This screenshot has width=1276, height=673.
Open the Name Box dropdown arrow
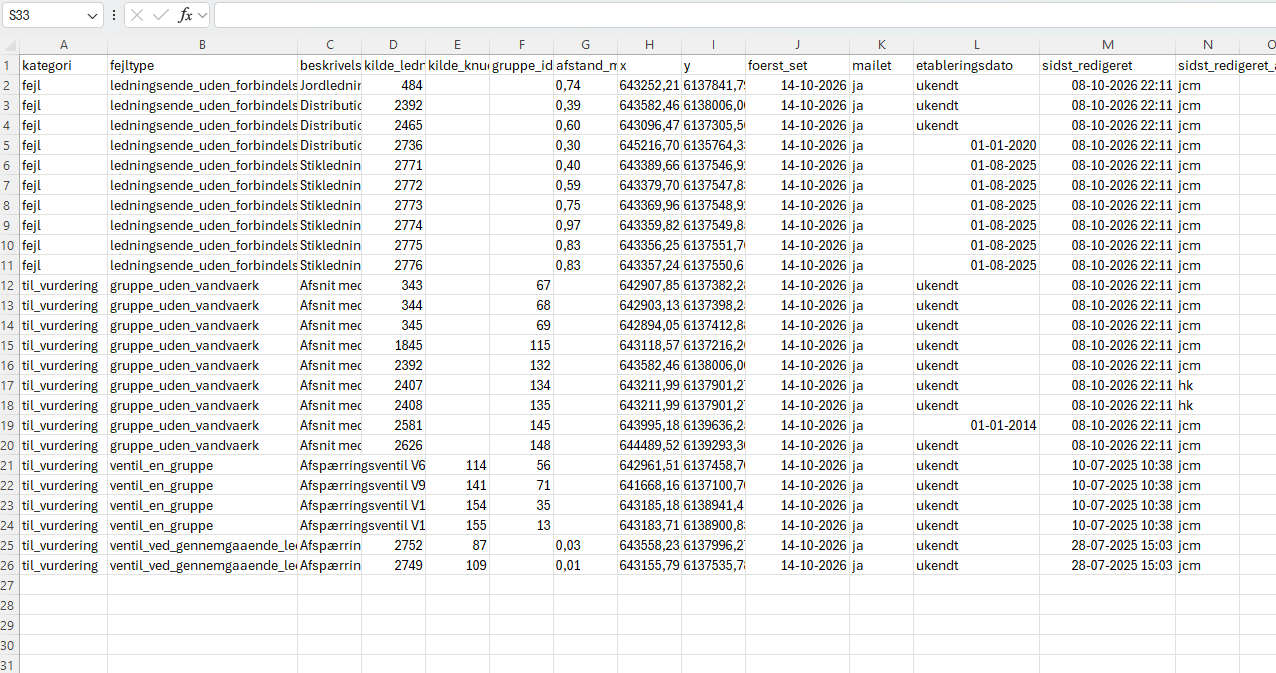(93, 16)
